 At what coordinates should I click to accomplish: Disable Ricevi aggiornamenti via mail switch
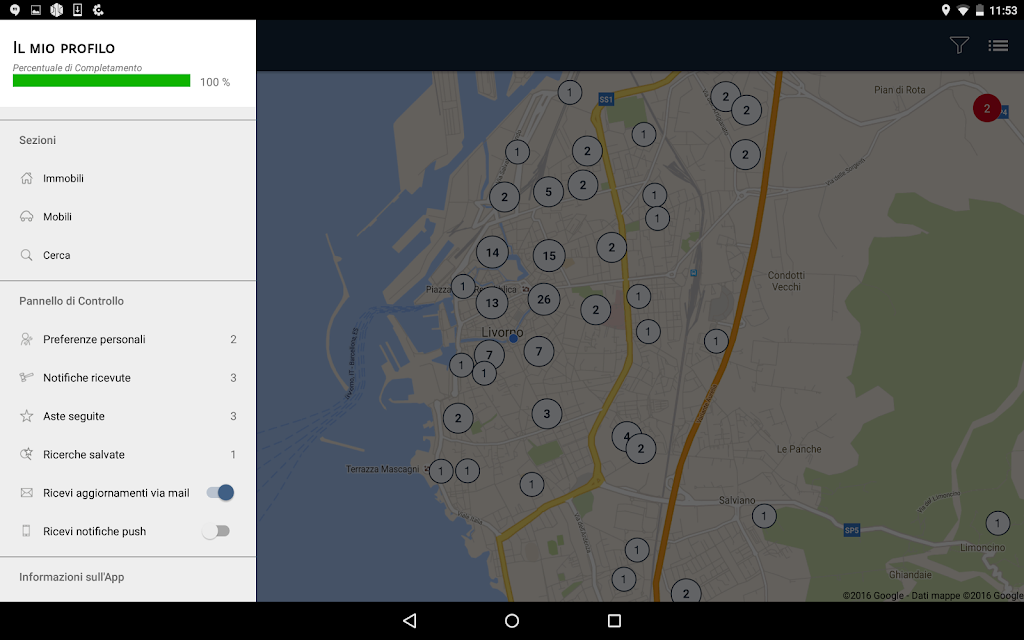(220, 492)
